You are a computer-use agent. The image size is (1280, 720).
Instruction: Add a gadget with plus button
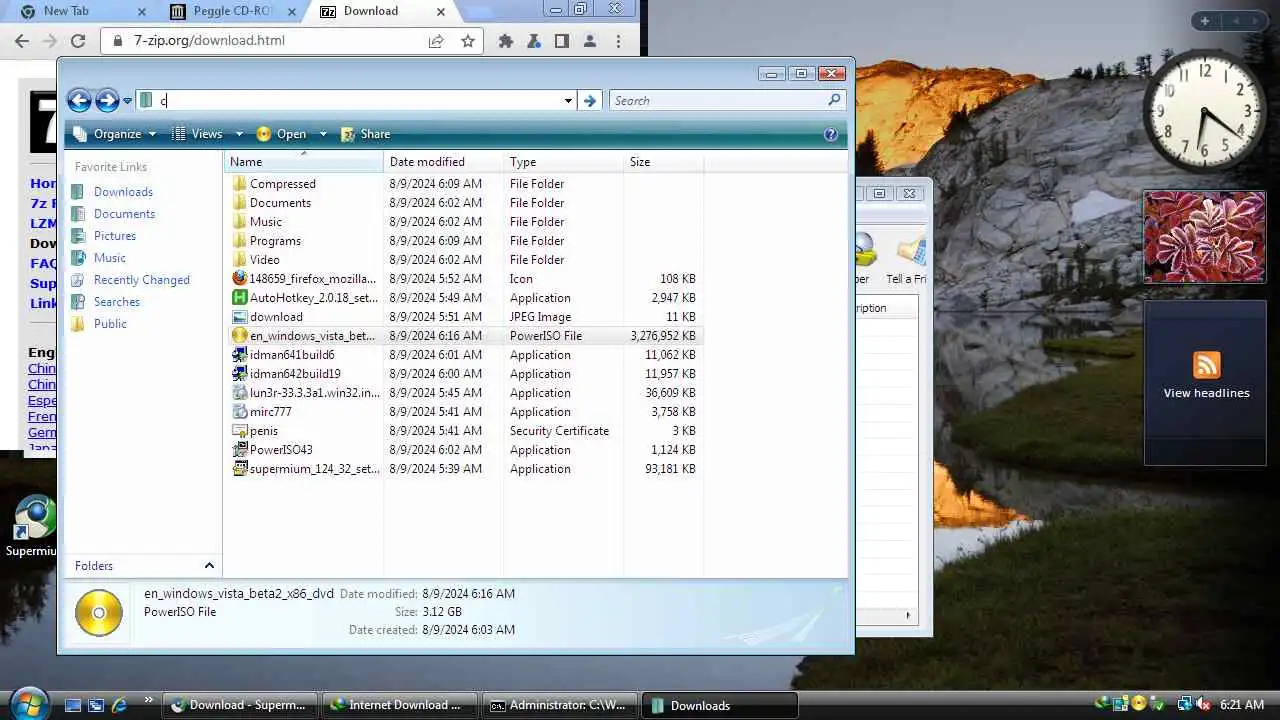(x=1205, y=21)
